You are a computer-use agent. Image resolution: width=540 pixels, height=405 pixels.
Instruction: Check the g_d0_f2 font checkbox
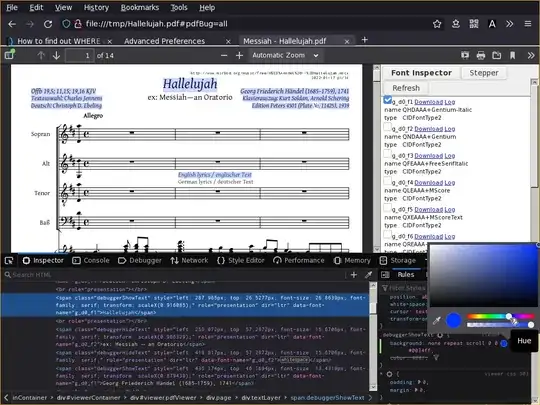(x=388, y=127)
